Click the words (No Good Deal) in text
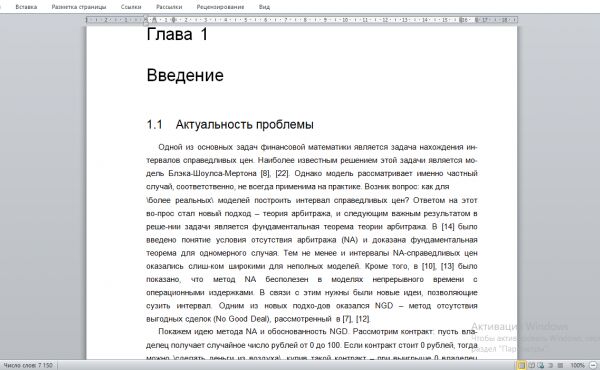This screenshot has width=600, height=370. (241, 319)
